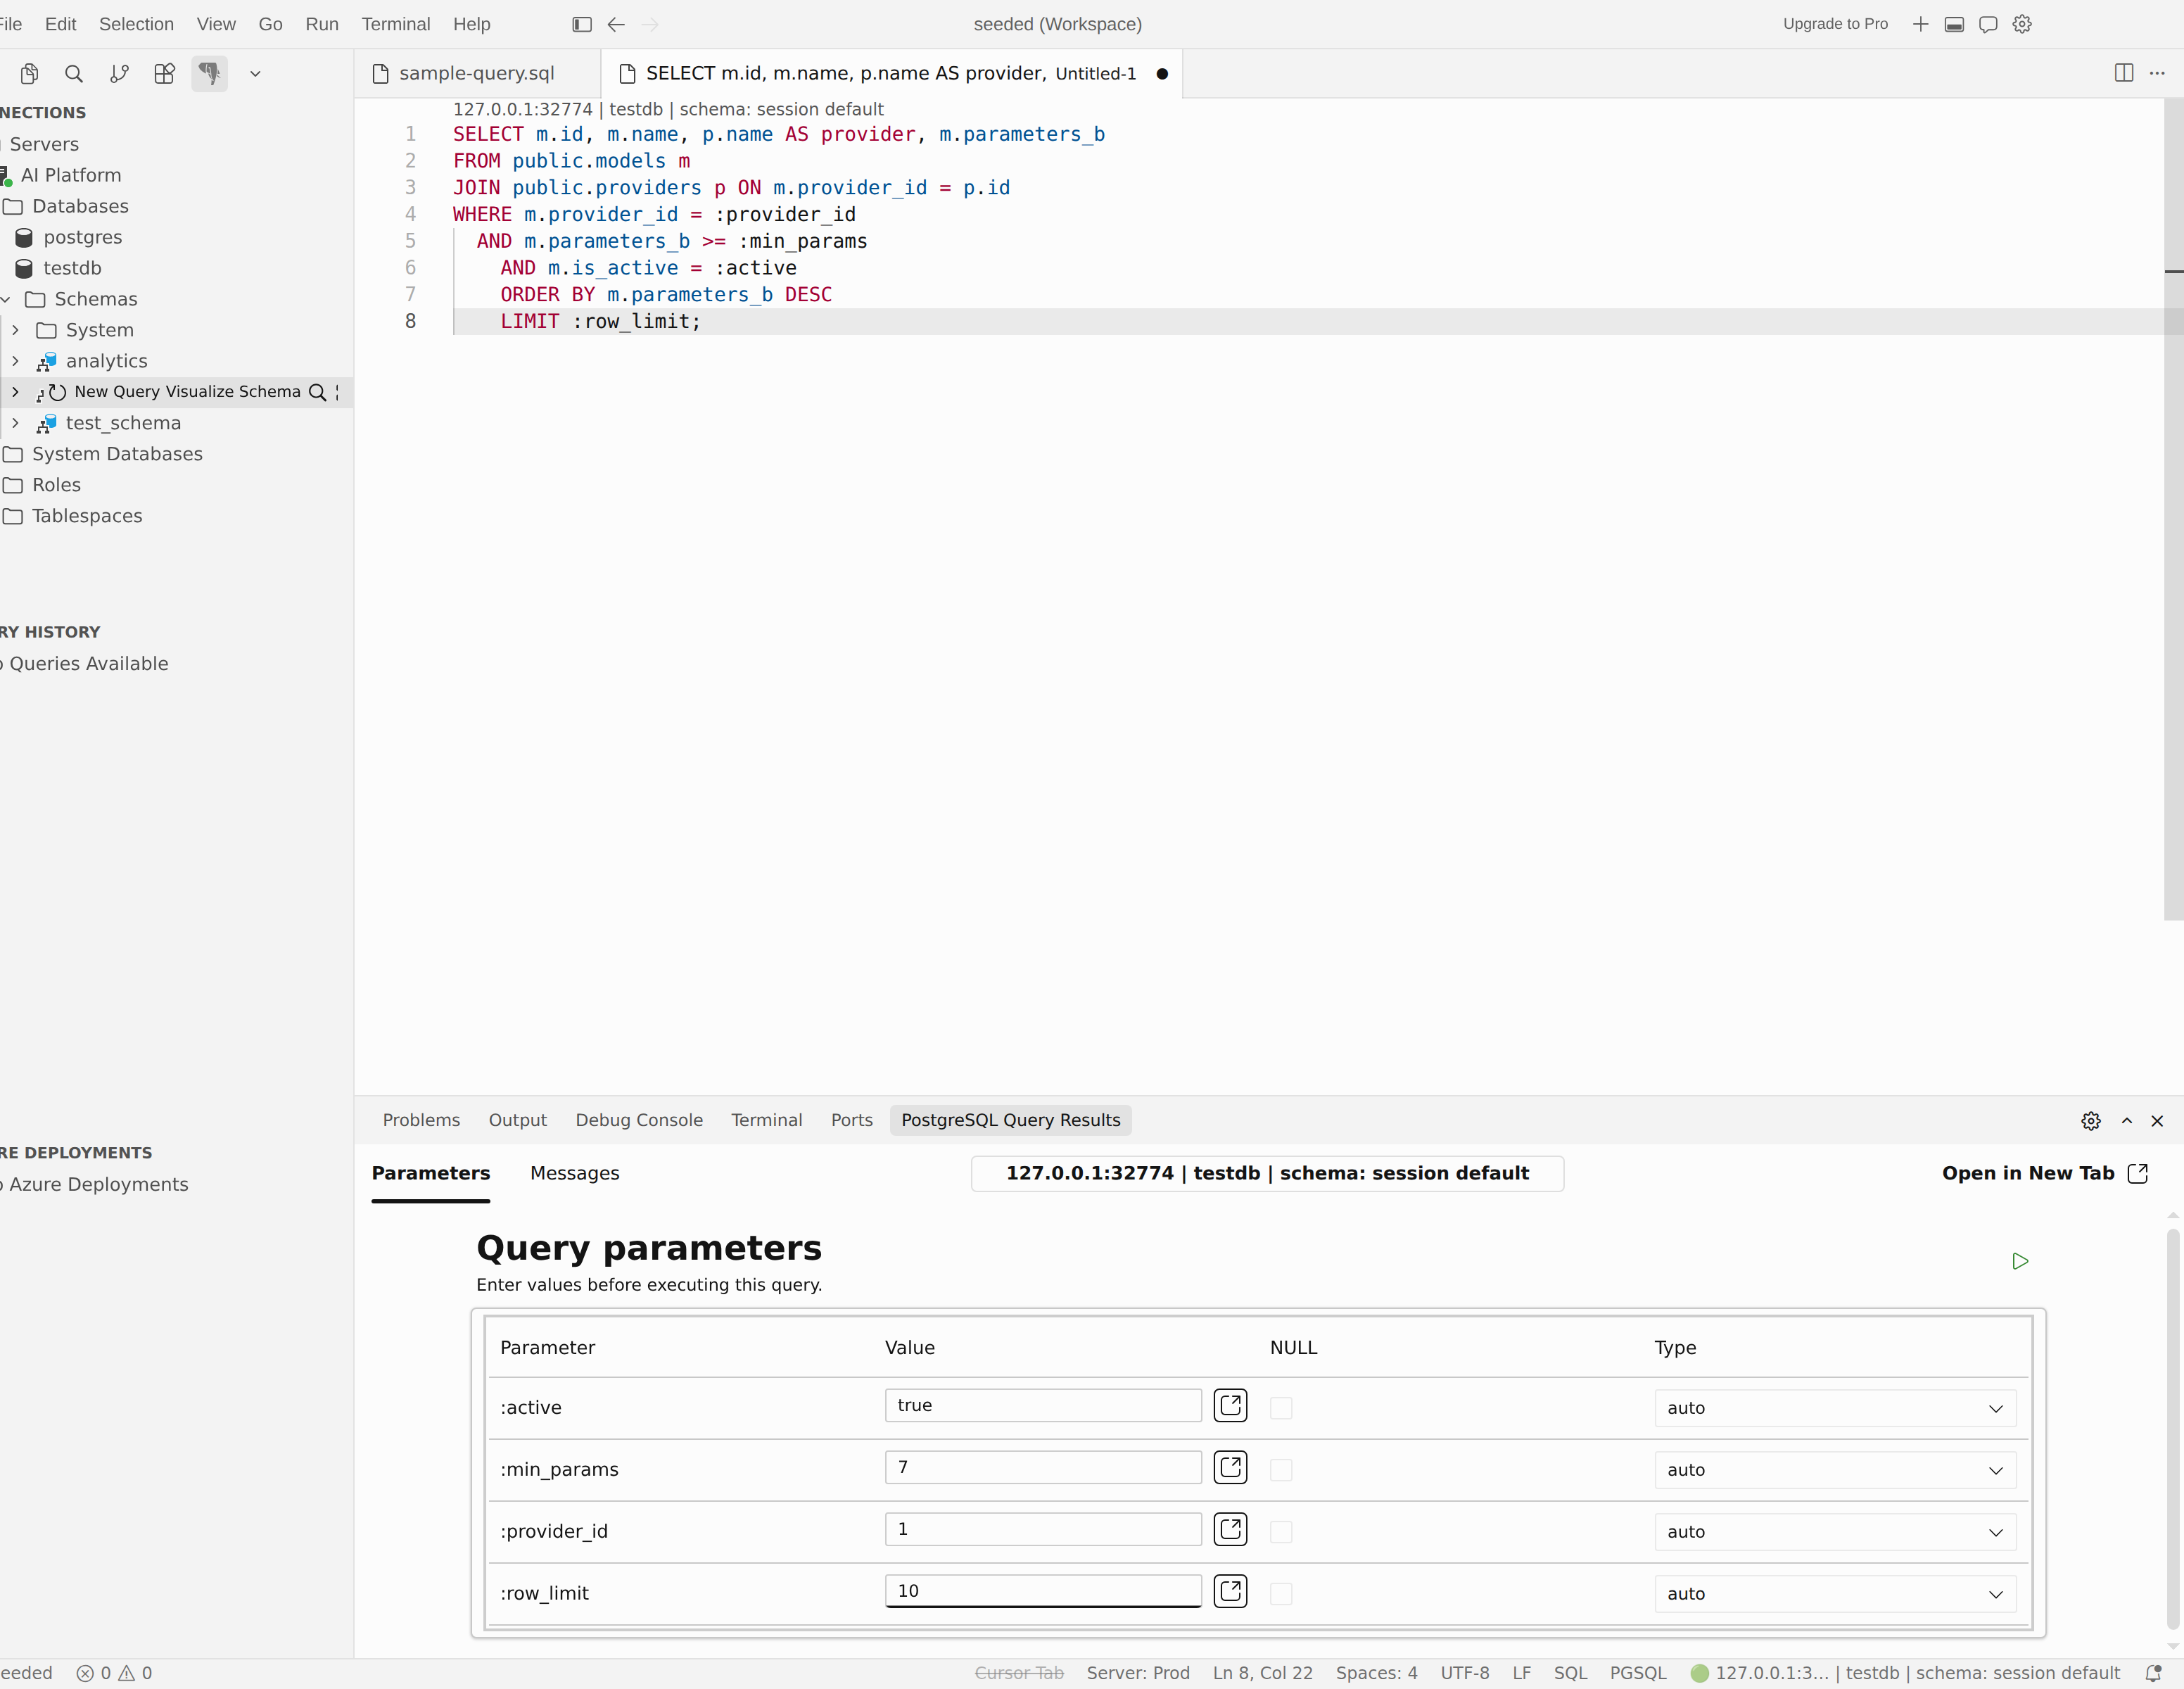
Task: Click errors and warnings count in status bar
Action: [115, 1673]
